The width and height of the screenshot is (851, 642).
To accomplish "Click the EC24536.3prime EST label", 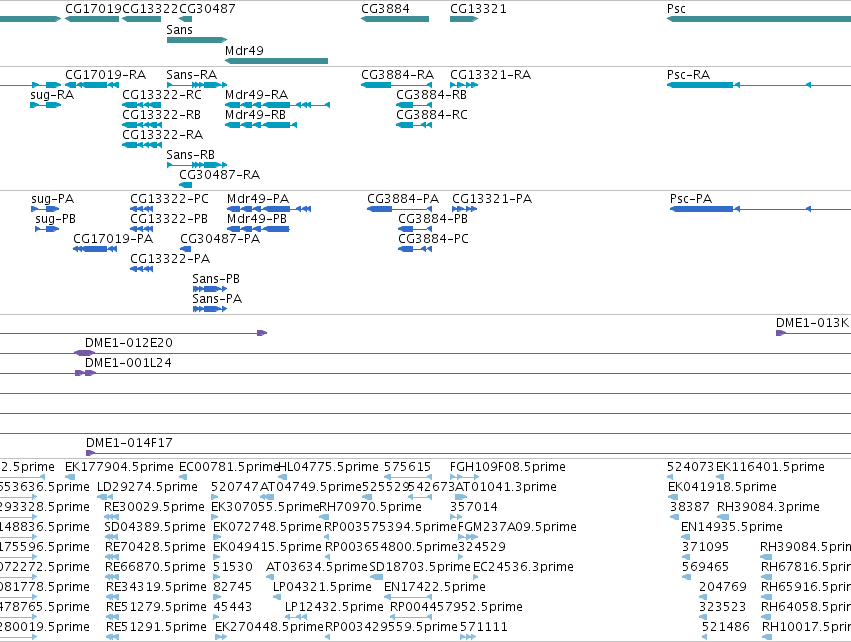I will tap(523, 567).
